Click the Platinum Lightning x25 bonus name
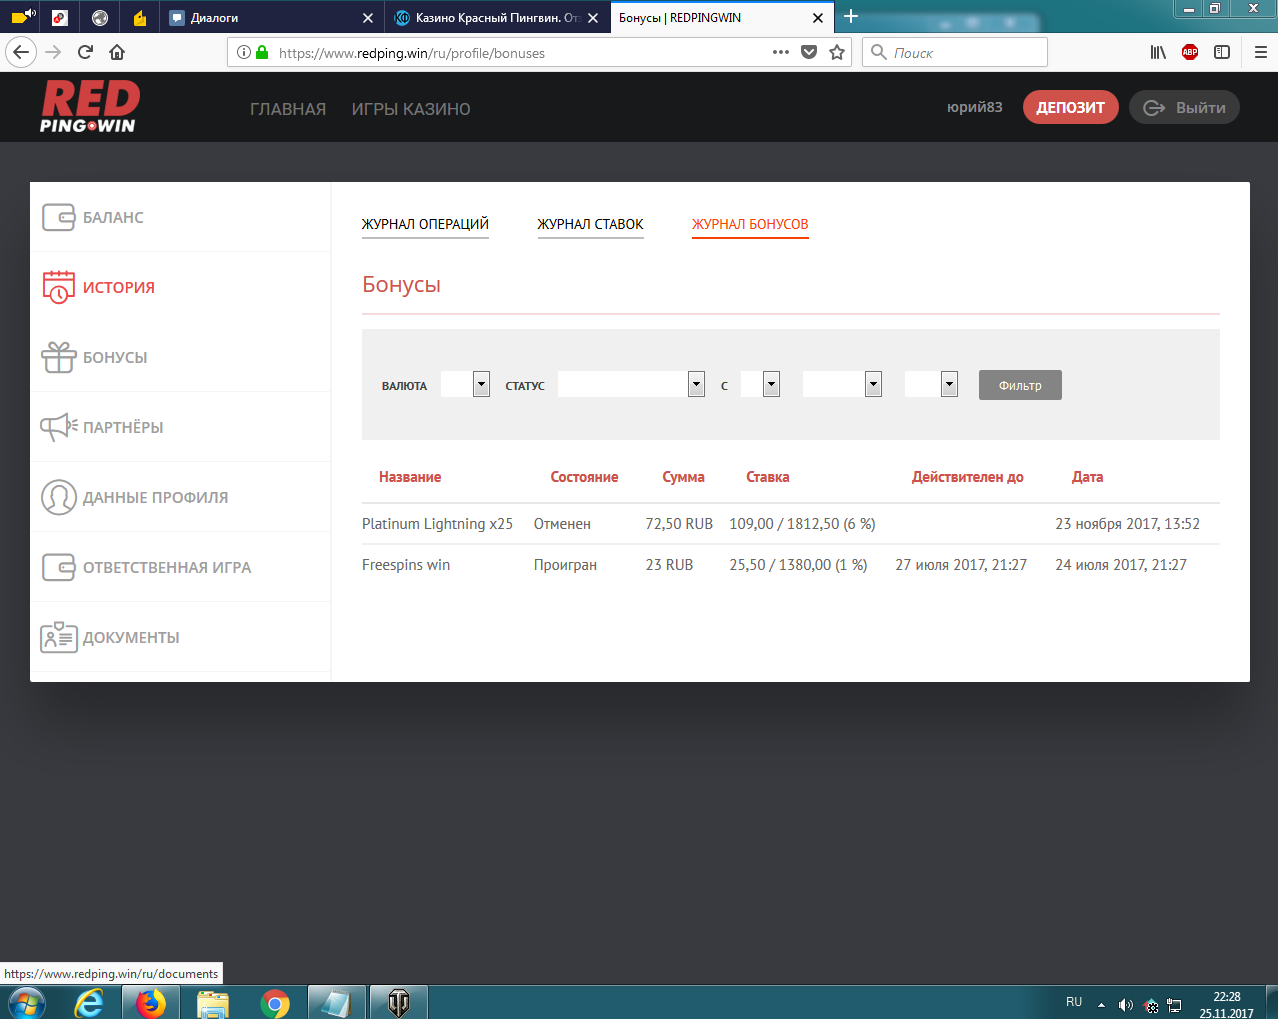 (437, 524)
